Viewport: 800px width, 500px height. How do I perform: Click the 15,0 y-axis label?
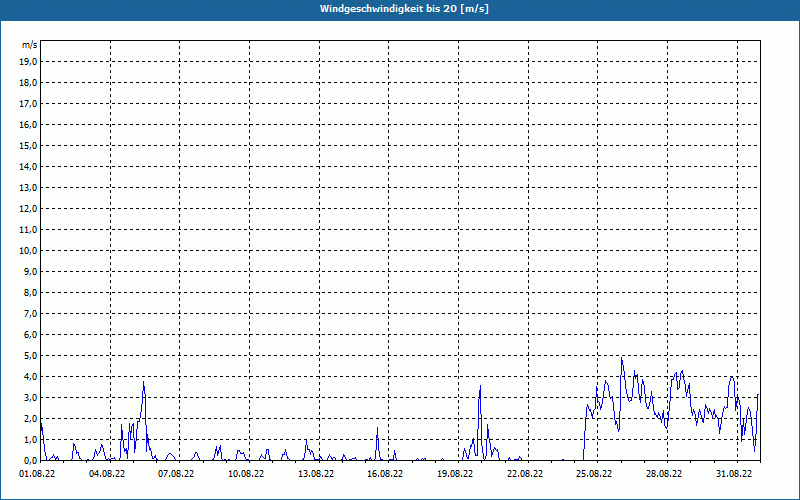28,145
